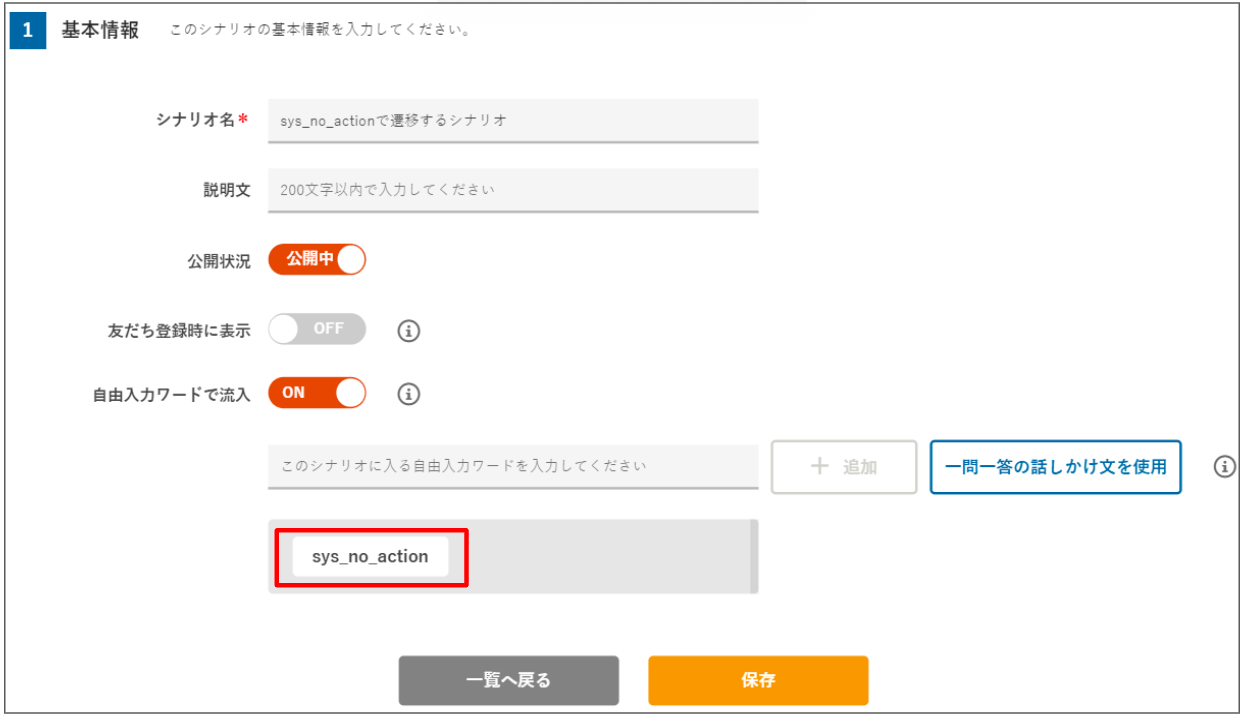Enable the 友だち登録時に表示 toggle
The height and width of the screenshot is (718, 1245).
pos(317,329)
